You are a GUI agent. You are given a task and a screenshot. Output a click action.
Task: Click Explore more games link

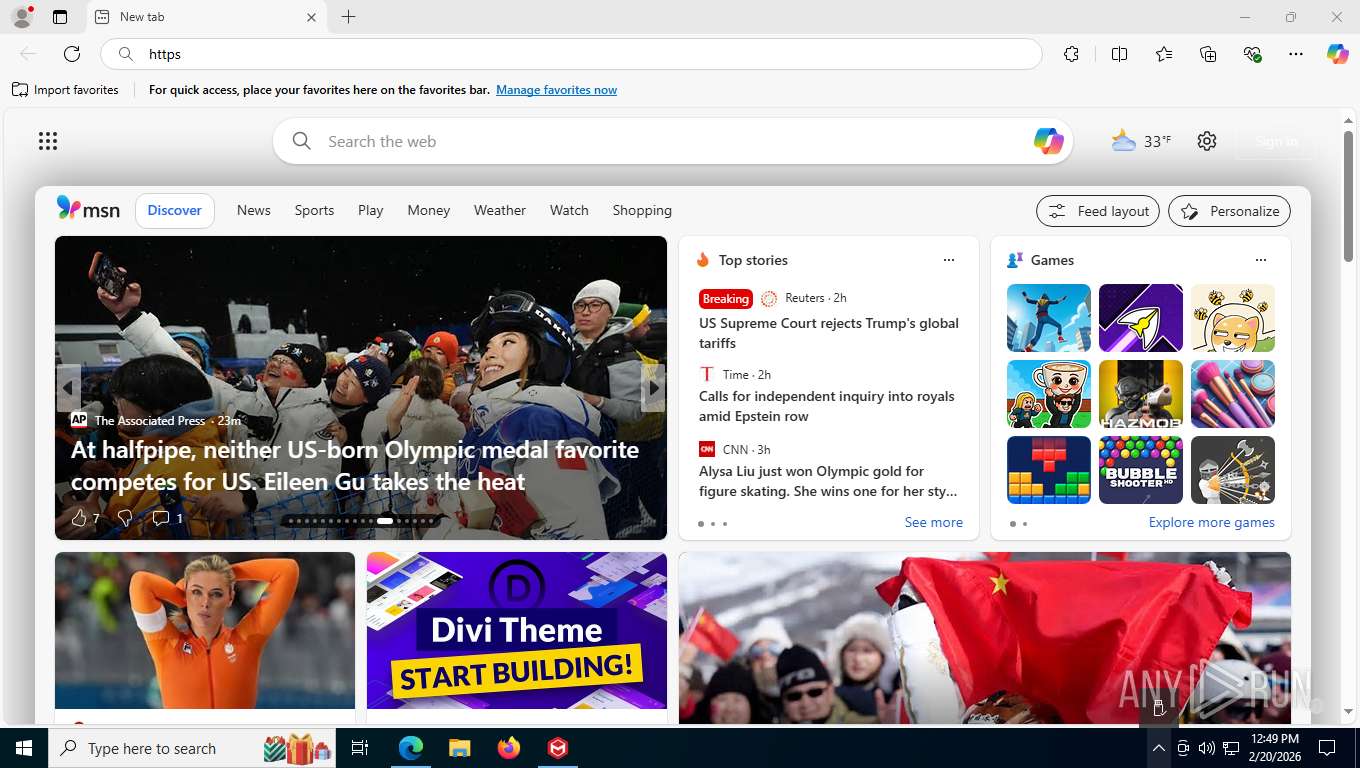[x=1212, y=522]
